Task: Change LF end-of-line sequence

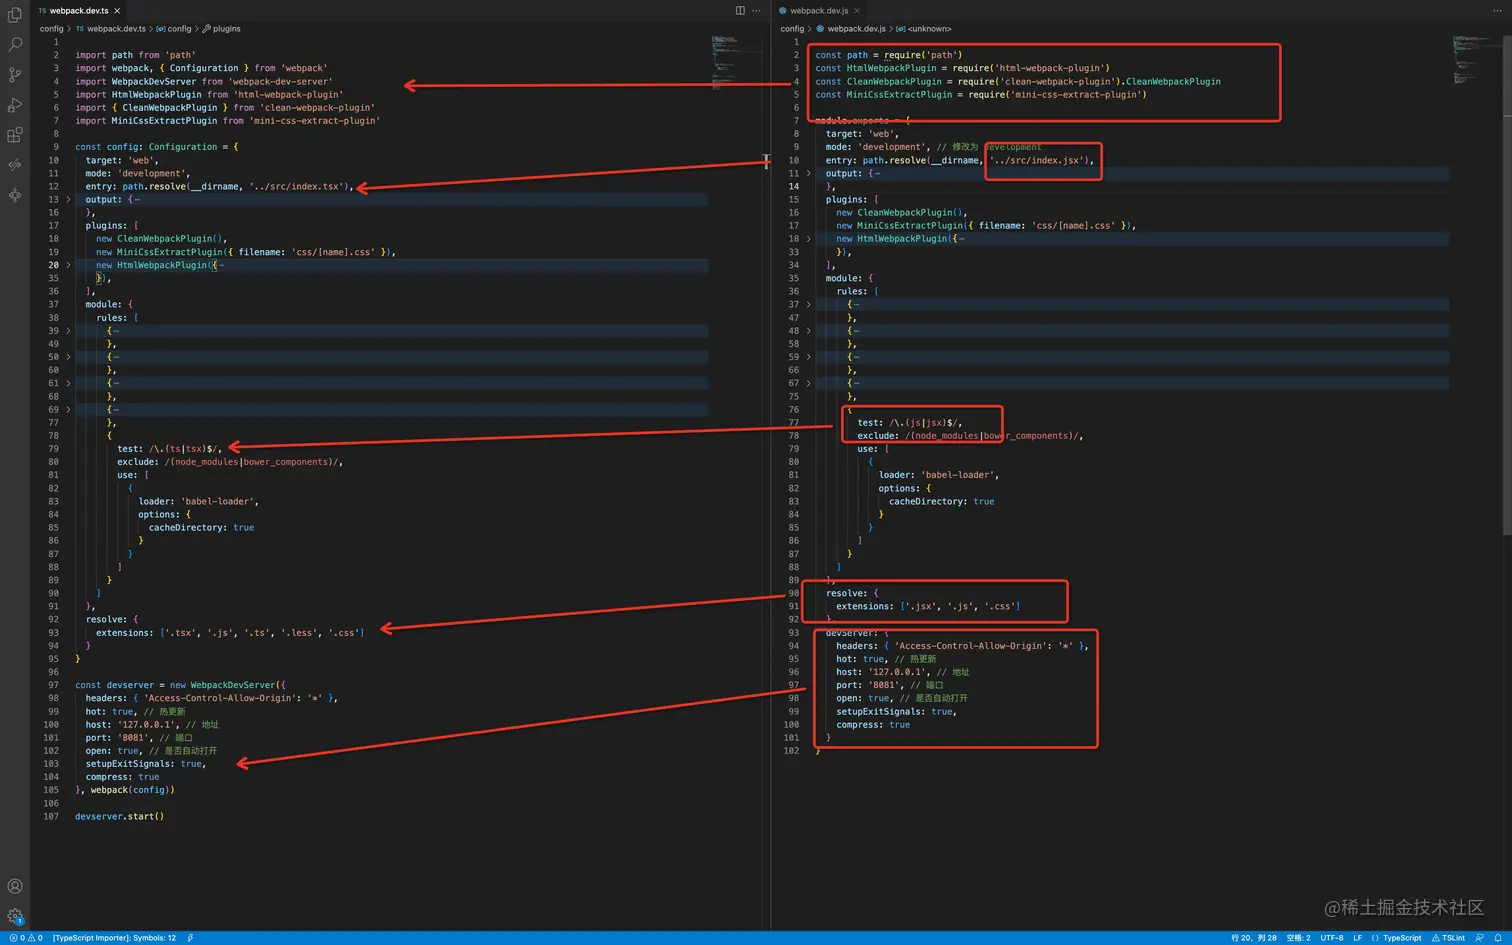Action: [1358, 938]
